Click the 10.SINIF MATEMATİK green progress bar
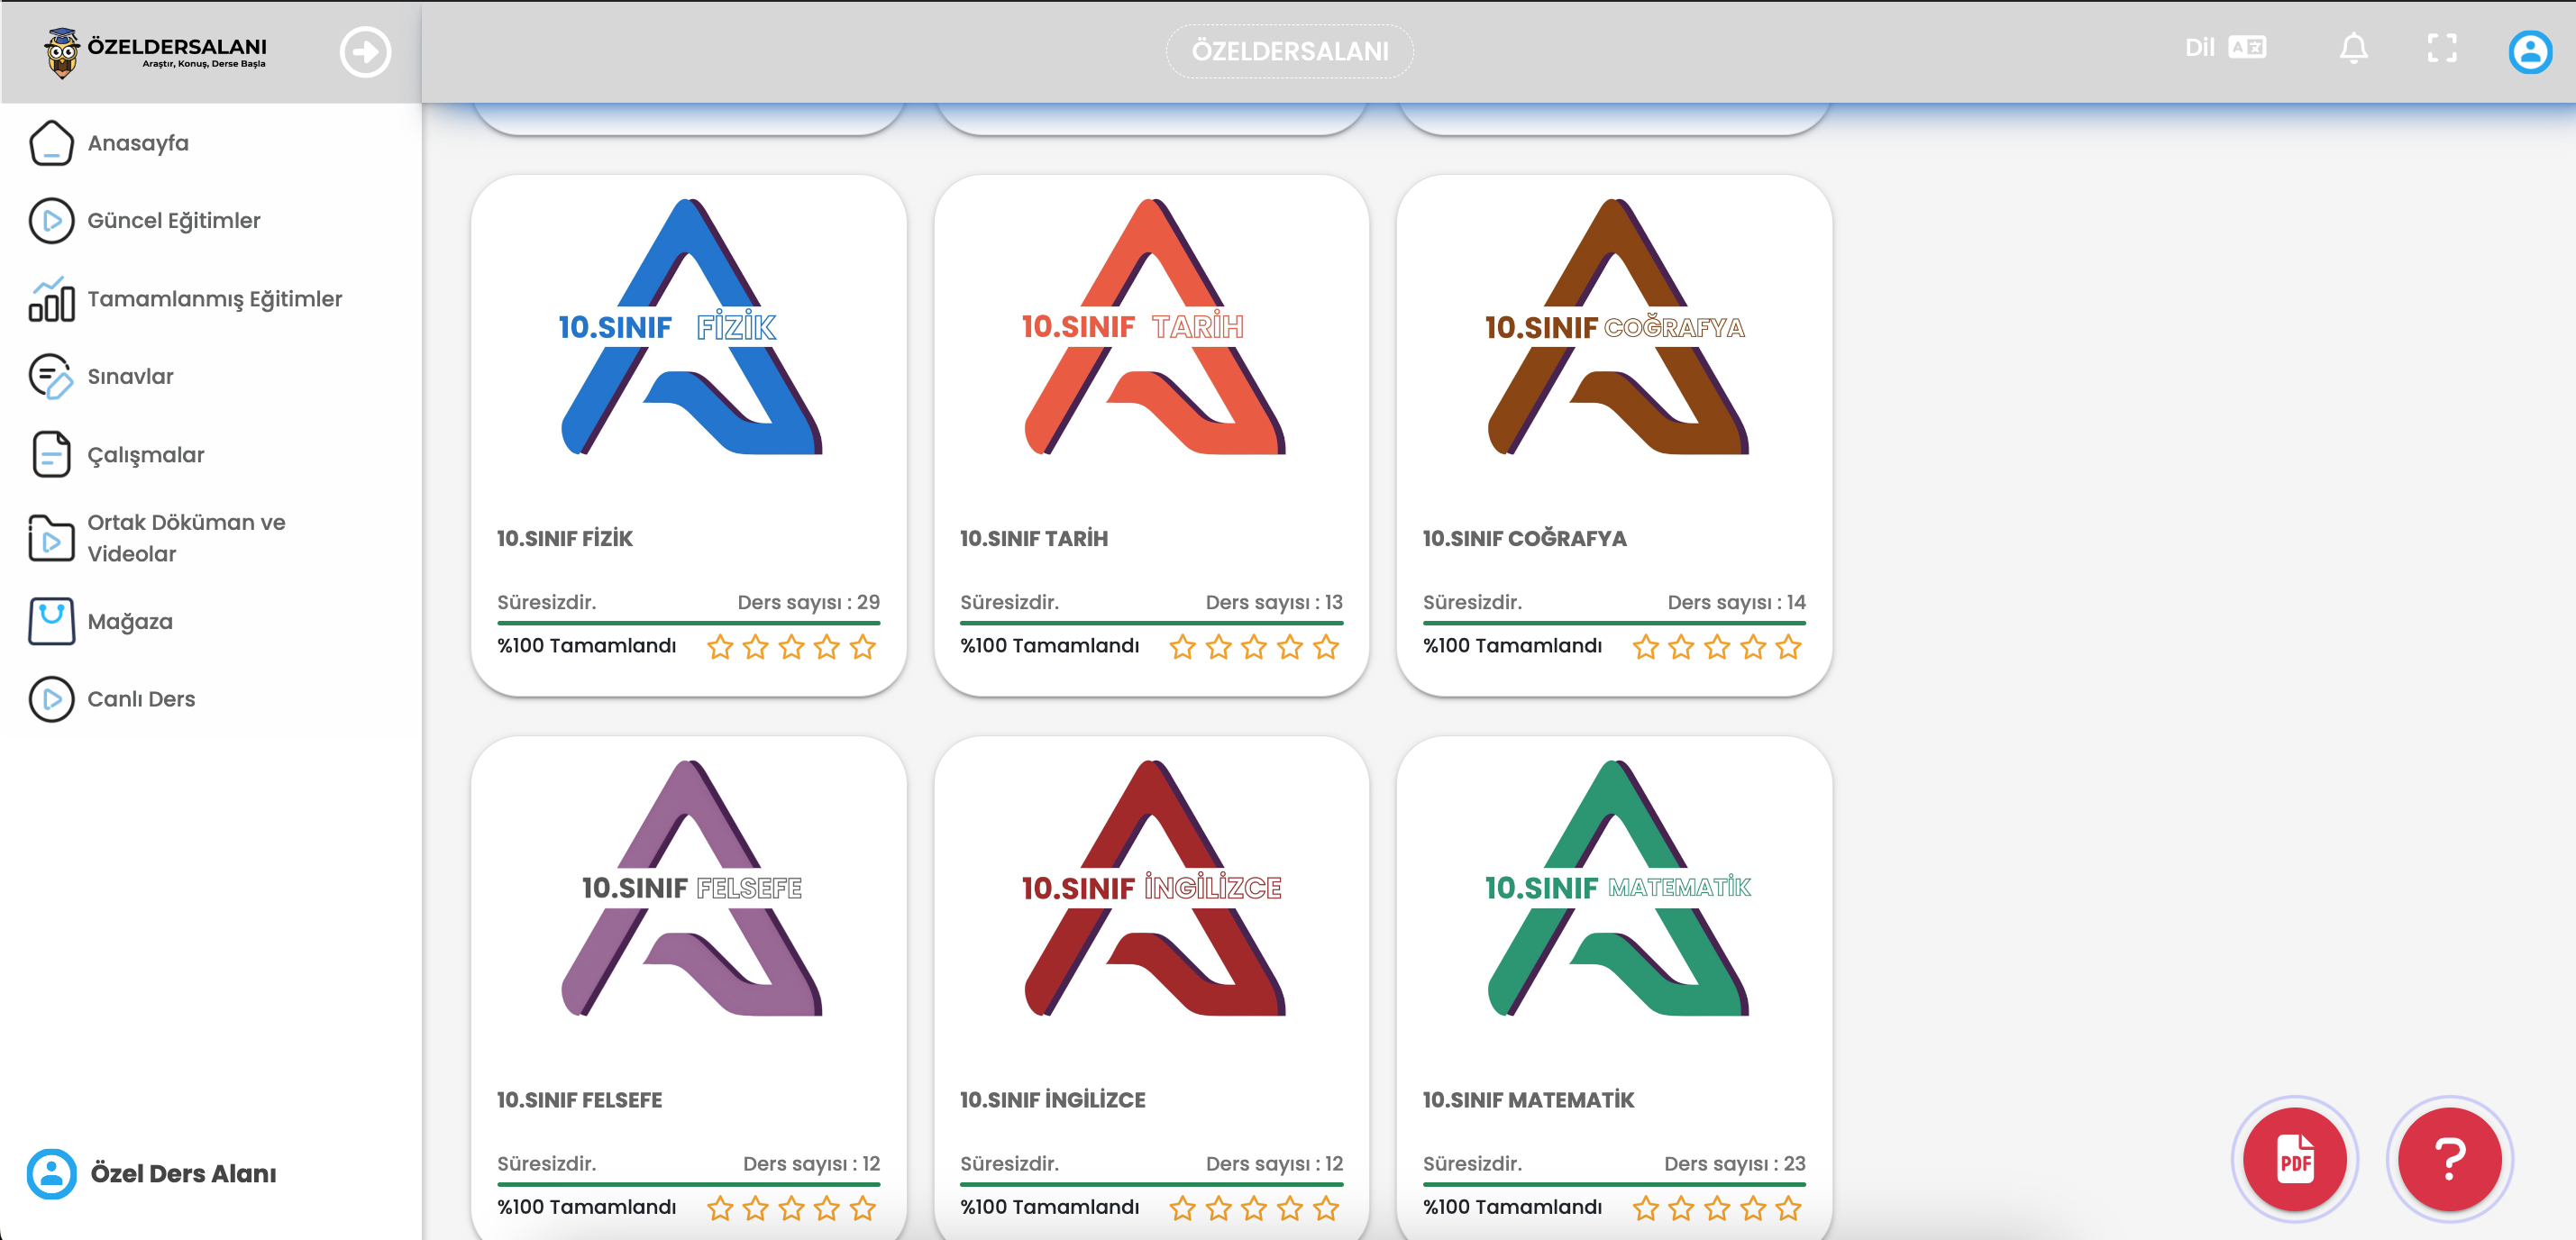Screen dimensions: 2576x1240 pyautogui.click(x=1613, y=1184)
